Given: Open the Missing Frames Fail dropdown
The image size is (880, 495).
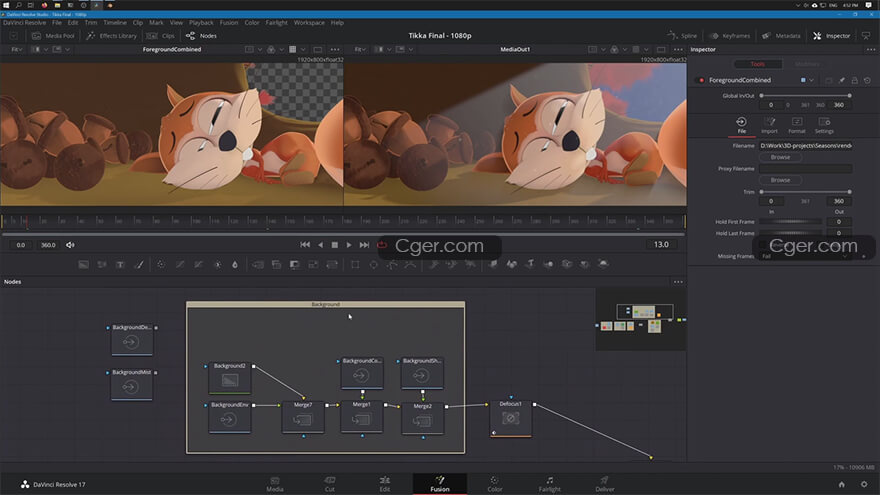Looking at the screenshot, I should 805,256.
